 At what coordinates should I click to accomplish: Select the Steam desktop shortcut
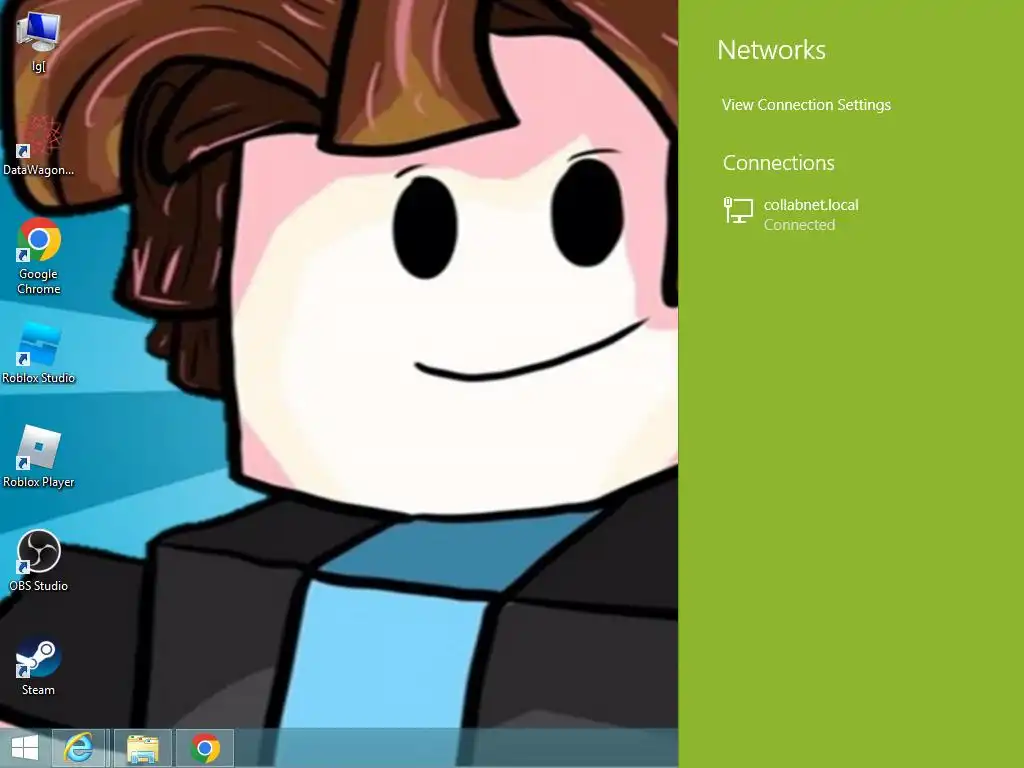tap(38, 666)
